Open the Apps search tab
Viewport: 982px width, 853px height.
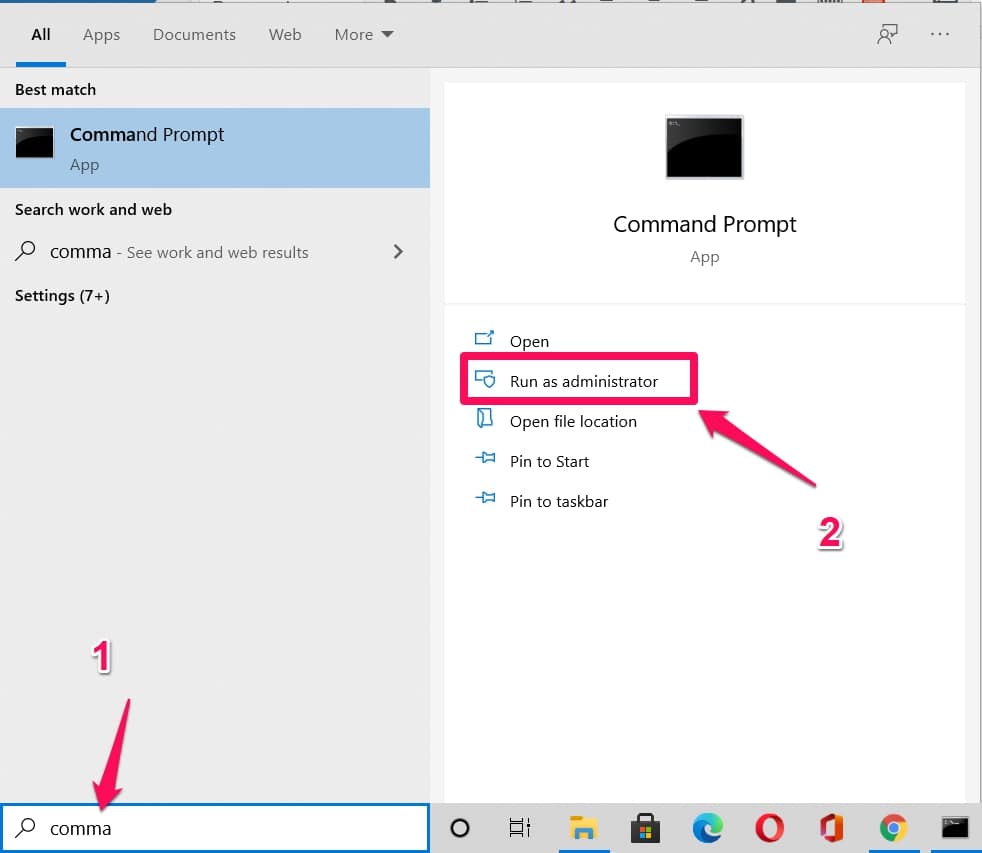101,35
